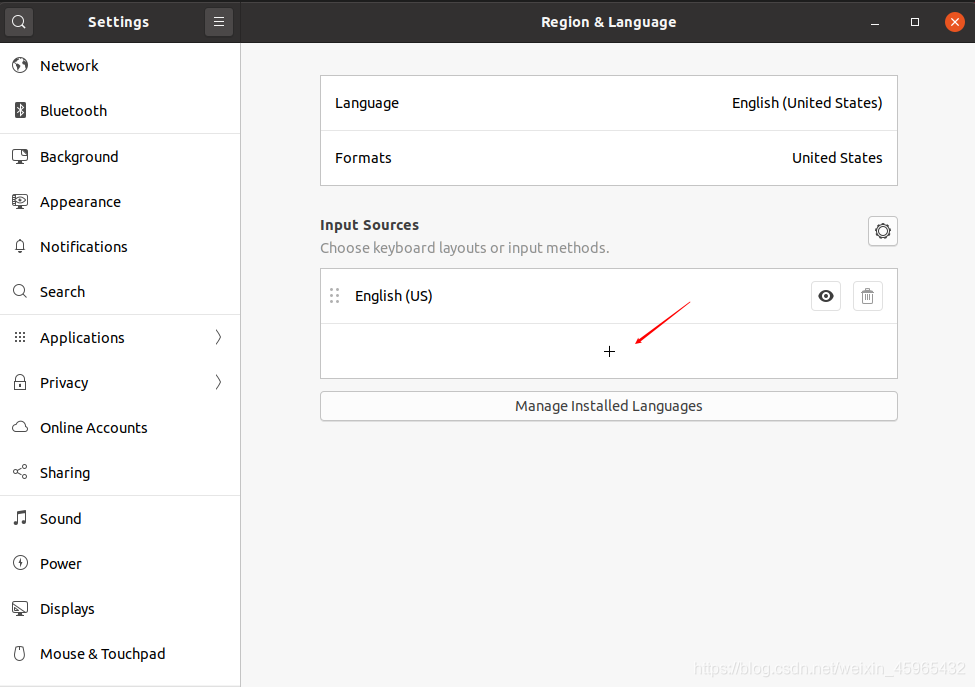
Task: Expand the Applications submenu chevron
Action: (x=218, y=337)
